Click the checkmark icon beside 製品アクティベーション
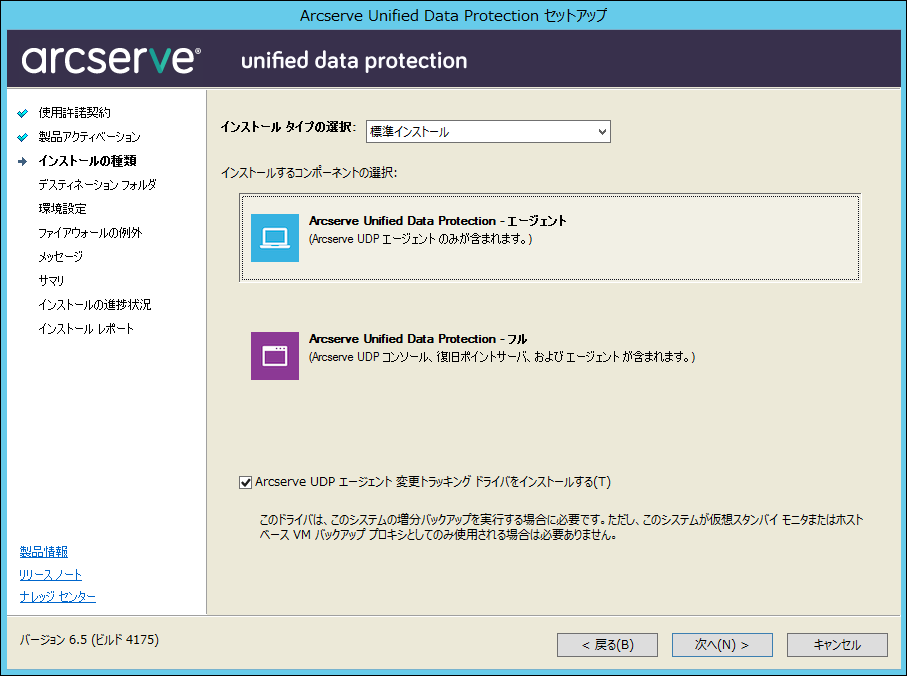This screenshot has width=907, height=676. (23, 137)
